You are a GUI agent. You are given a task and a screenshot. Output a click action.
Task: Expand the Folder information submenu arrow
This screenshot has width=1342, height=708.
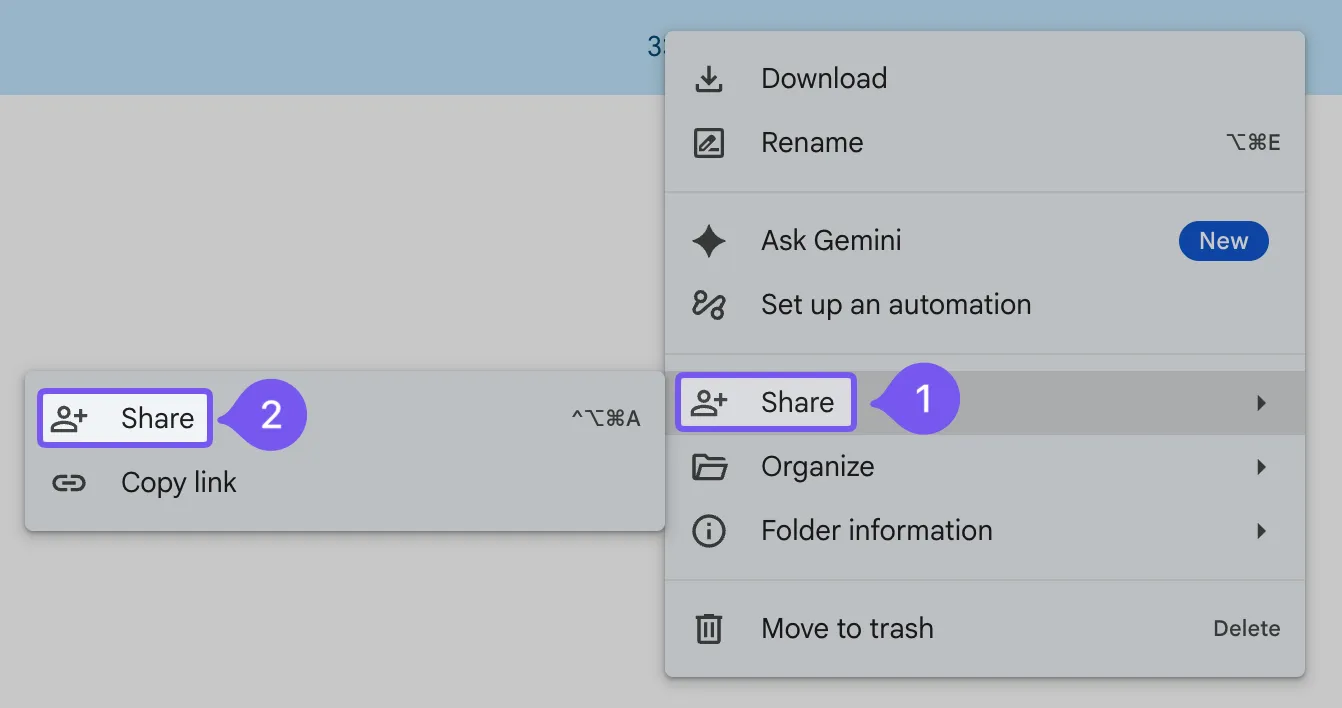[x=1262, y=531]
